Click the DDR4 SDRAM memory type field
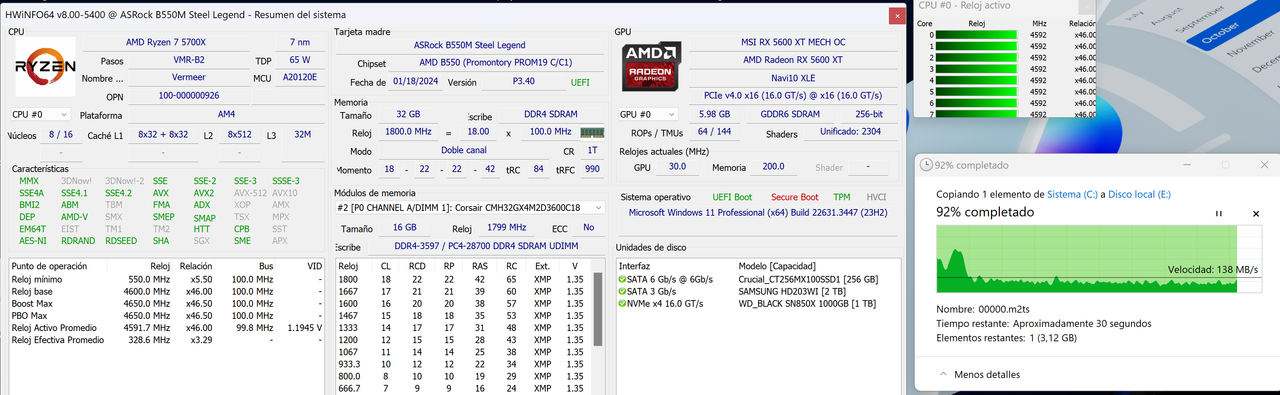The width and height of the screenshot is (1280, 395). [x=550, y=114]
